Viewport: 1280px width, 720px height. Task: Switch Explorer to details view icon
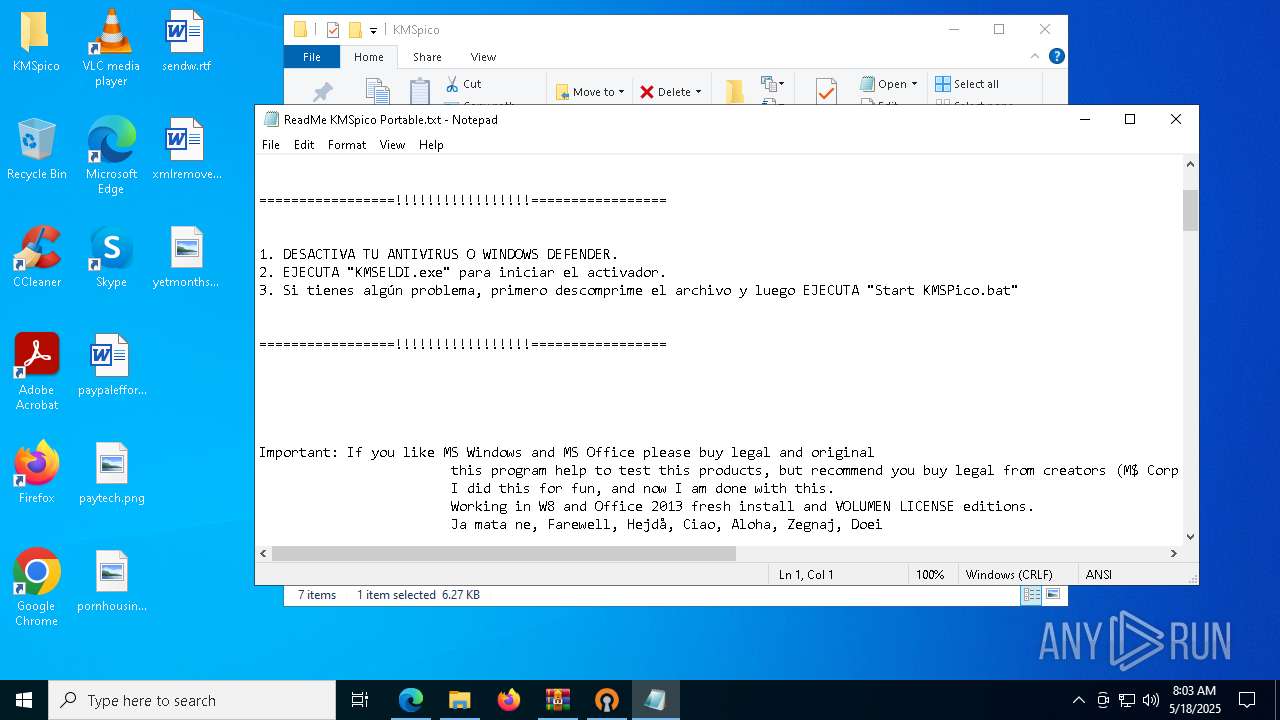click(x=1031, y=595)
